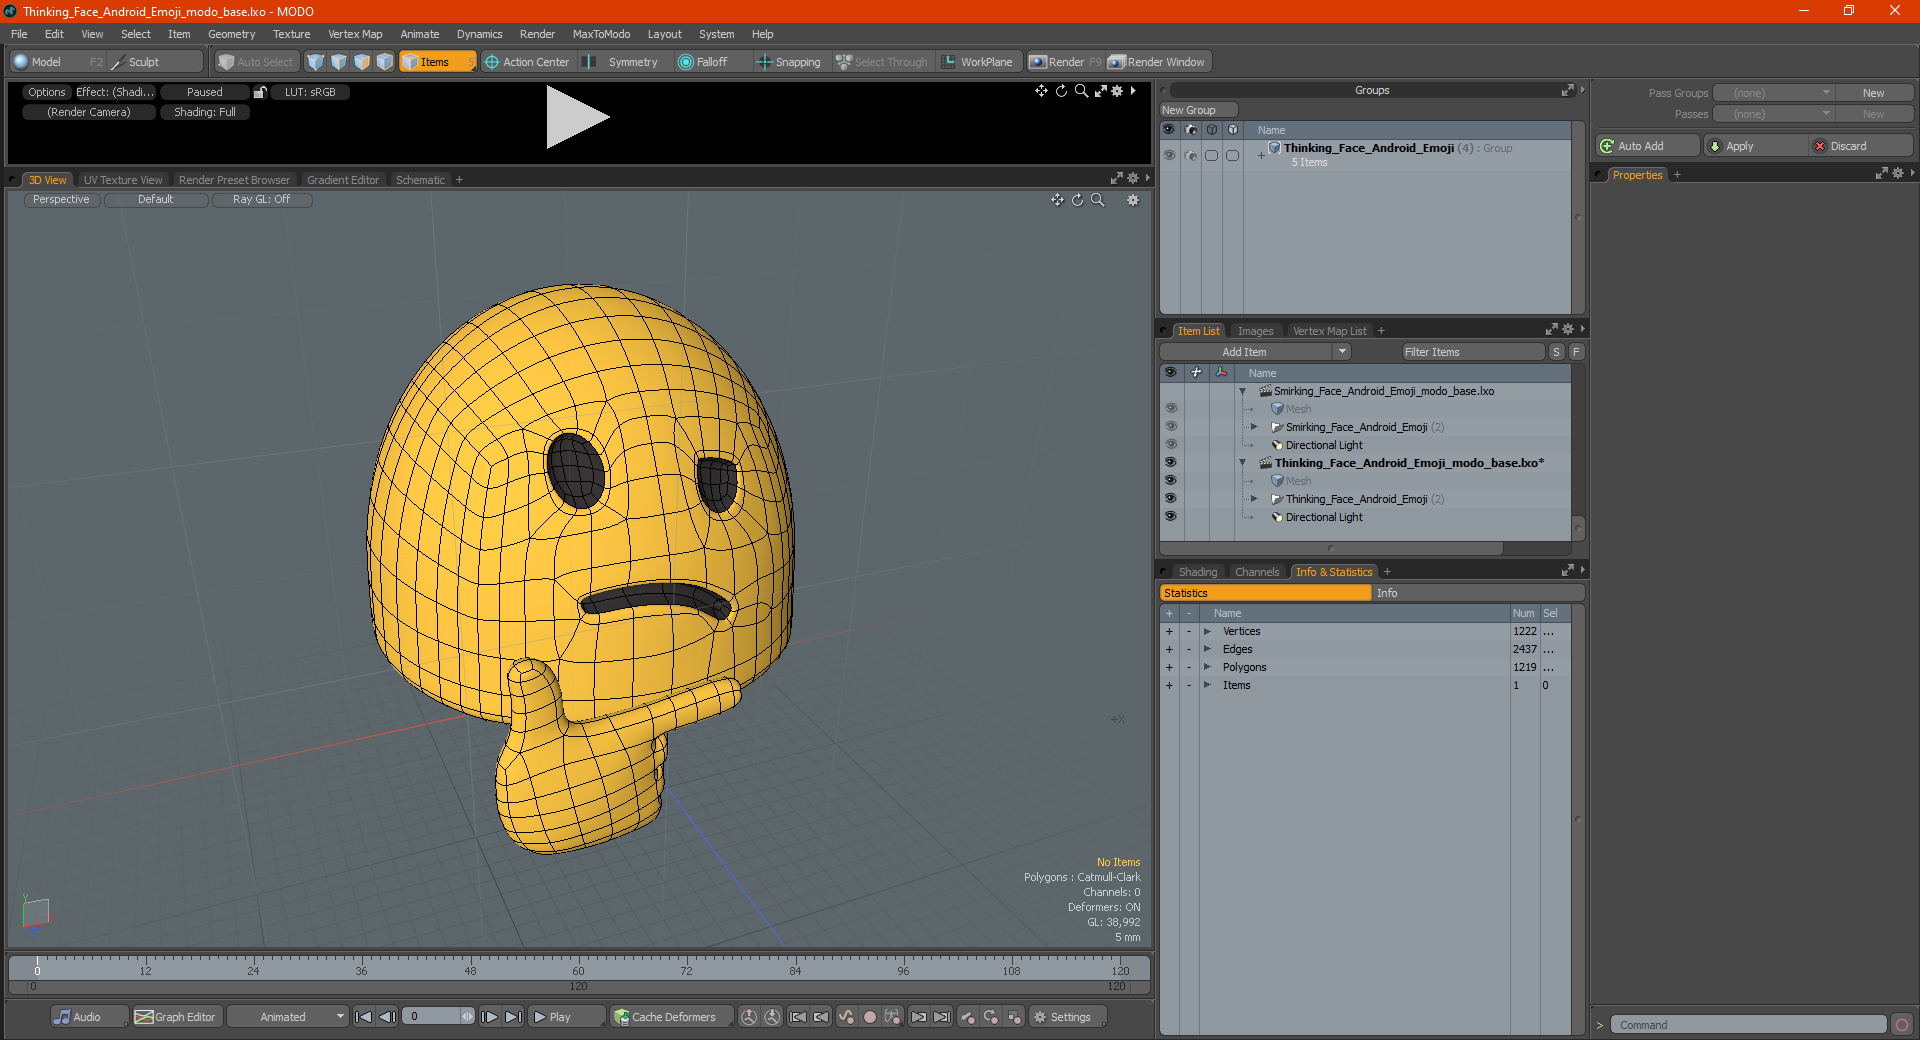Click viewport rotate icon
The height and width of the screenshot is (1040, 1920).
pos(1078,200)
